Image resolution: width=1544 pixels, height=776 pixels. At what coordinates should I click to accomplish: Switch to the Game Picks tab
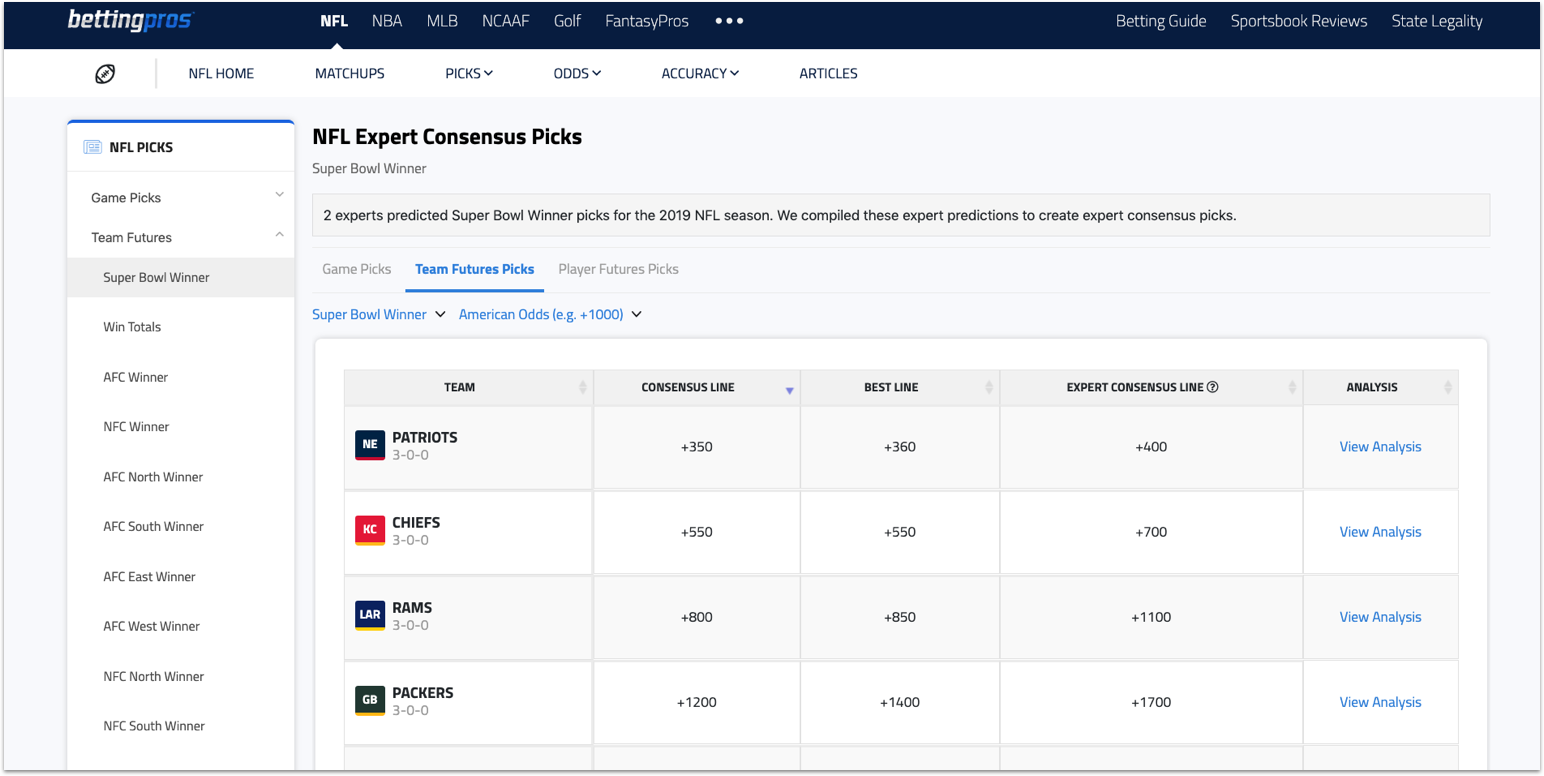pos(357,269)
